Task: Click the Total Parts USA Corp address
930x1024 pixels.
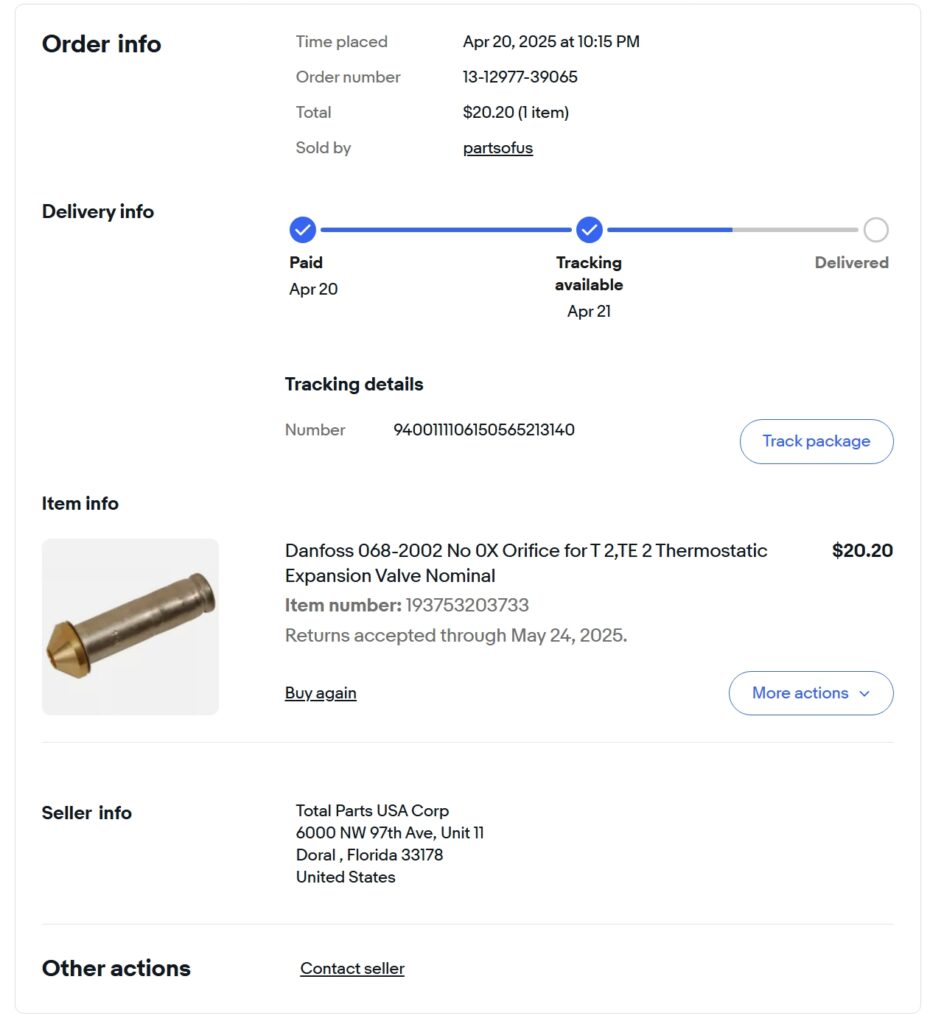Action: pos(390,844)
